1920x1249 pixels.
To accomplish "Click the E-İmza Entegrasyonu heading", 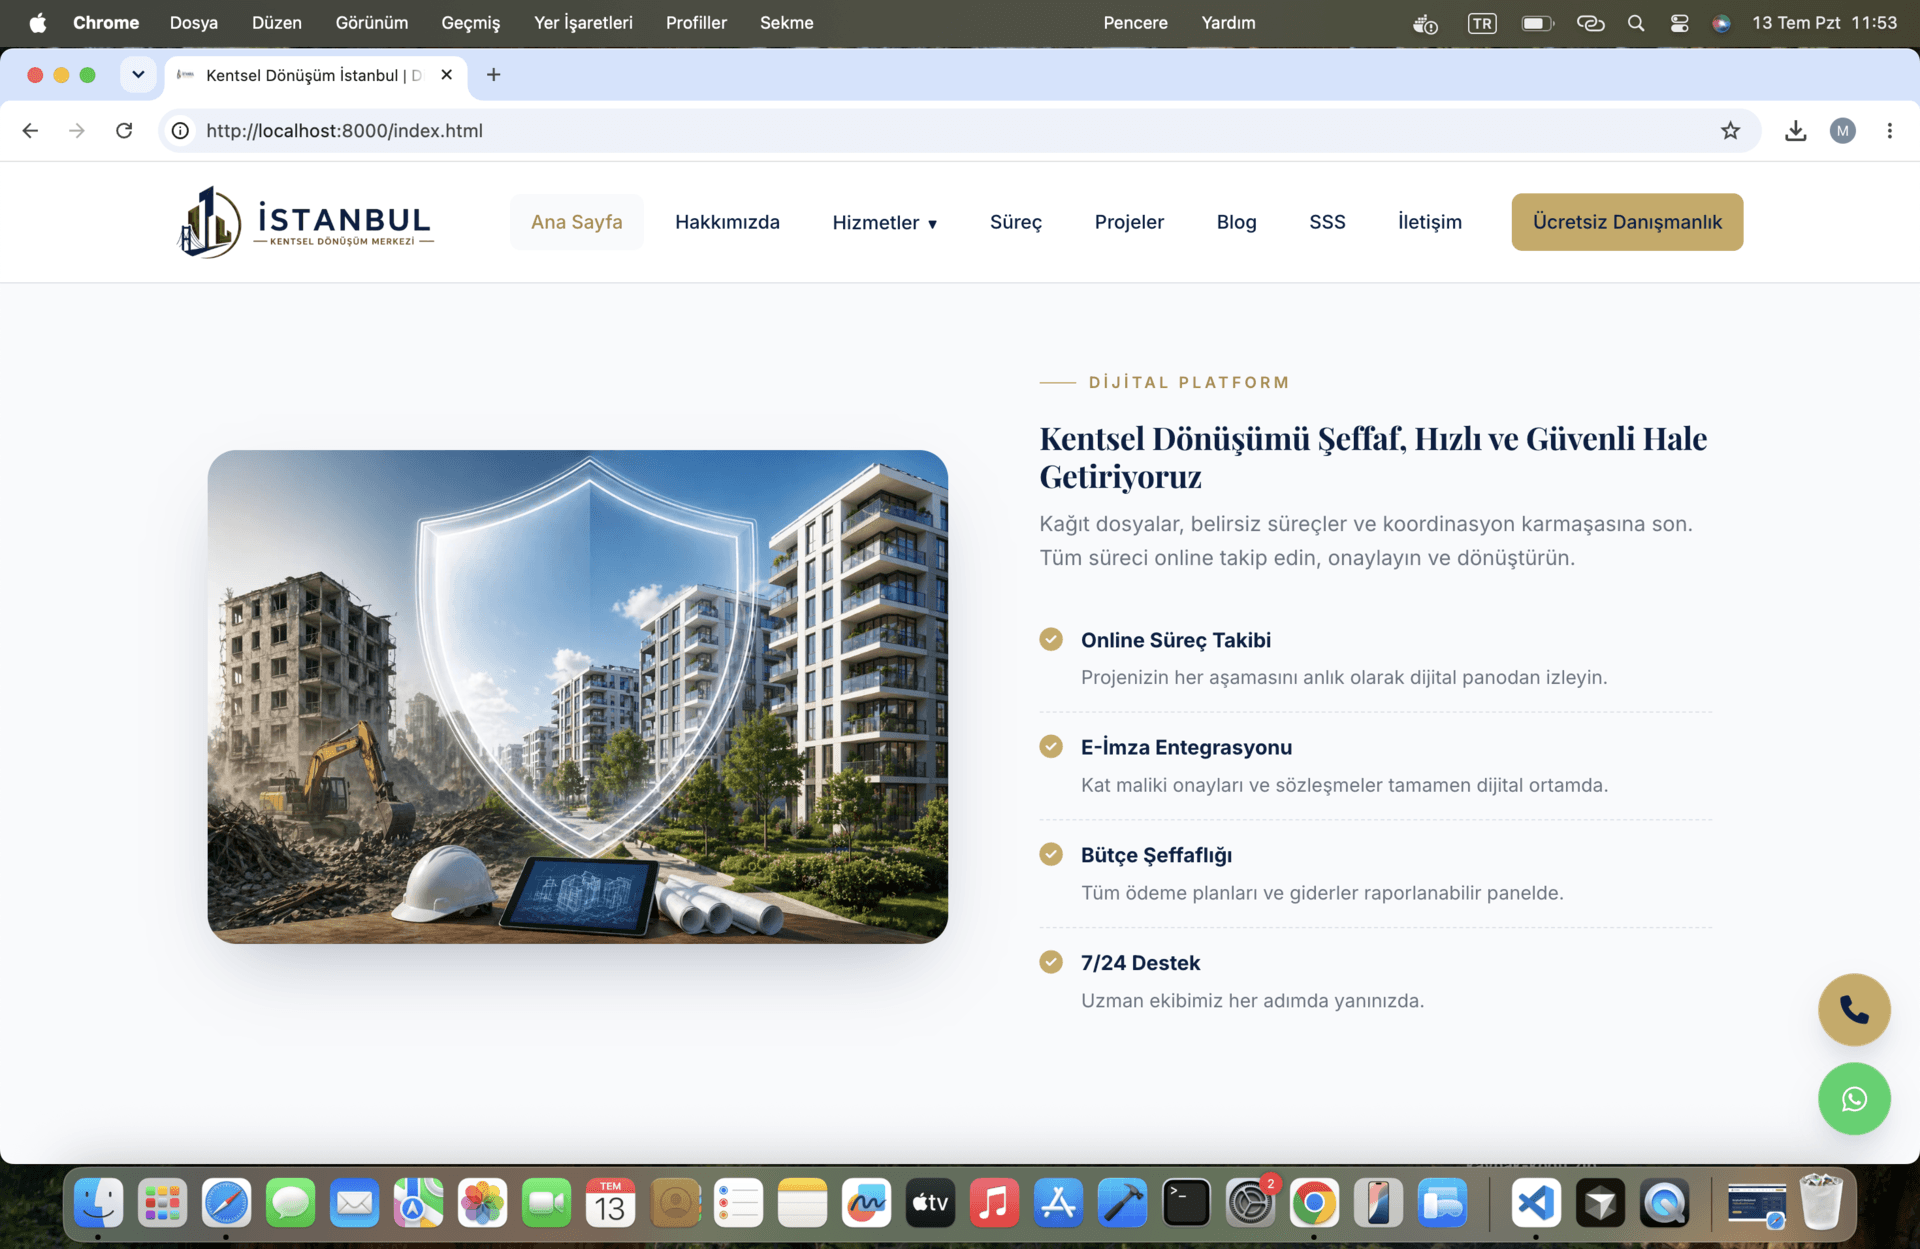I will point(1186,747).
